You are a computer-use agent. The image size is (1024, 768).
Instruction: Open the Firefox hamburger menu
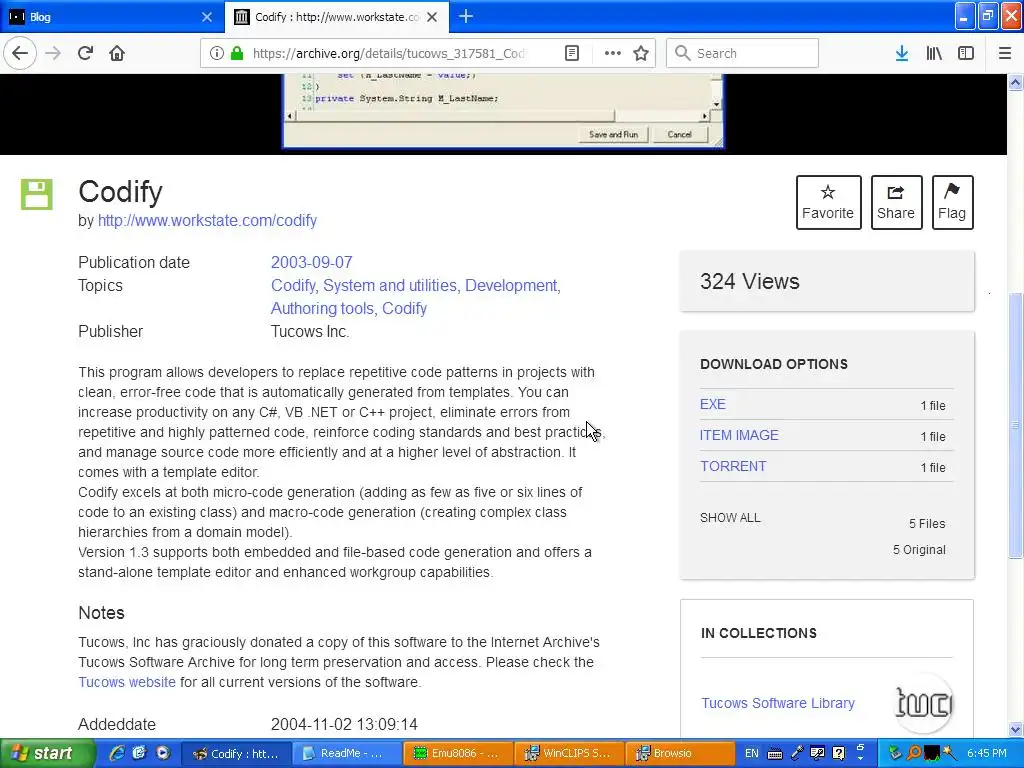[1005, 53]
